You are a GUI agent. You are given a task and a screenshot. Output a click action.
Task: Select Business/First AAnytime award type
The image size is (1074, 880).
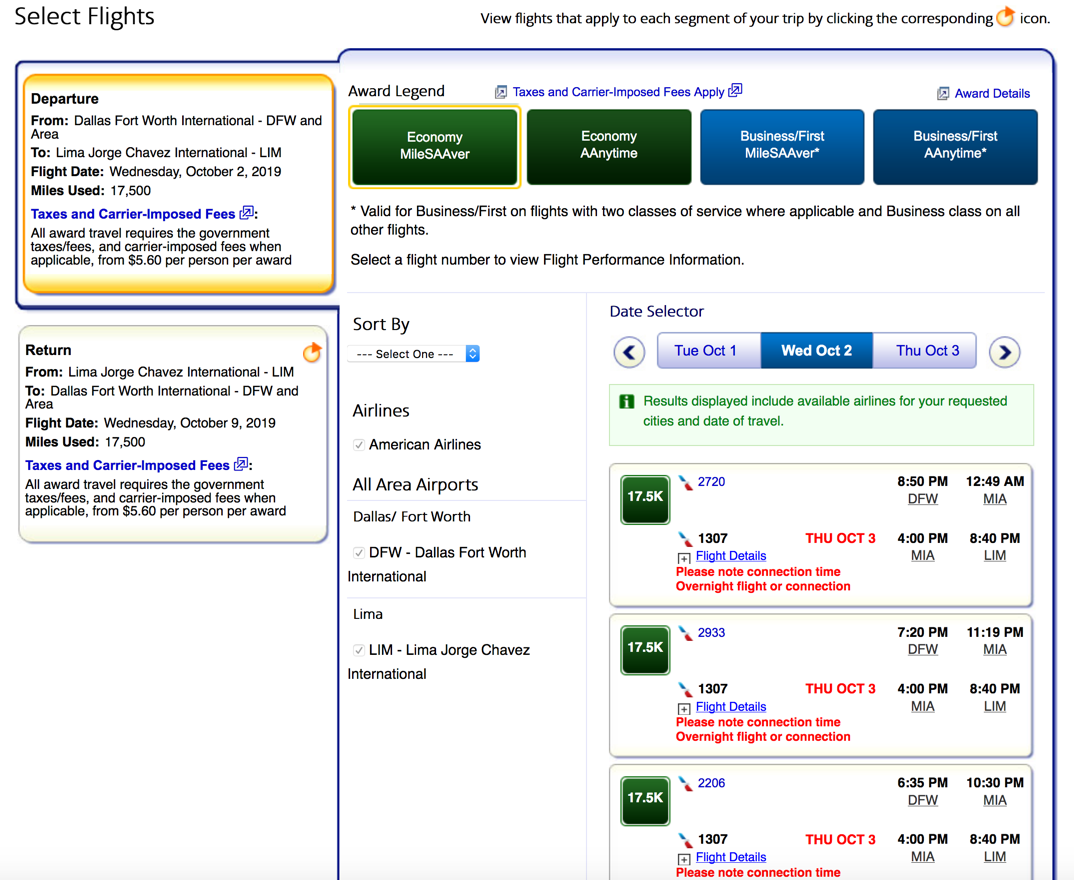(x=956, y=147)
